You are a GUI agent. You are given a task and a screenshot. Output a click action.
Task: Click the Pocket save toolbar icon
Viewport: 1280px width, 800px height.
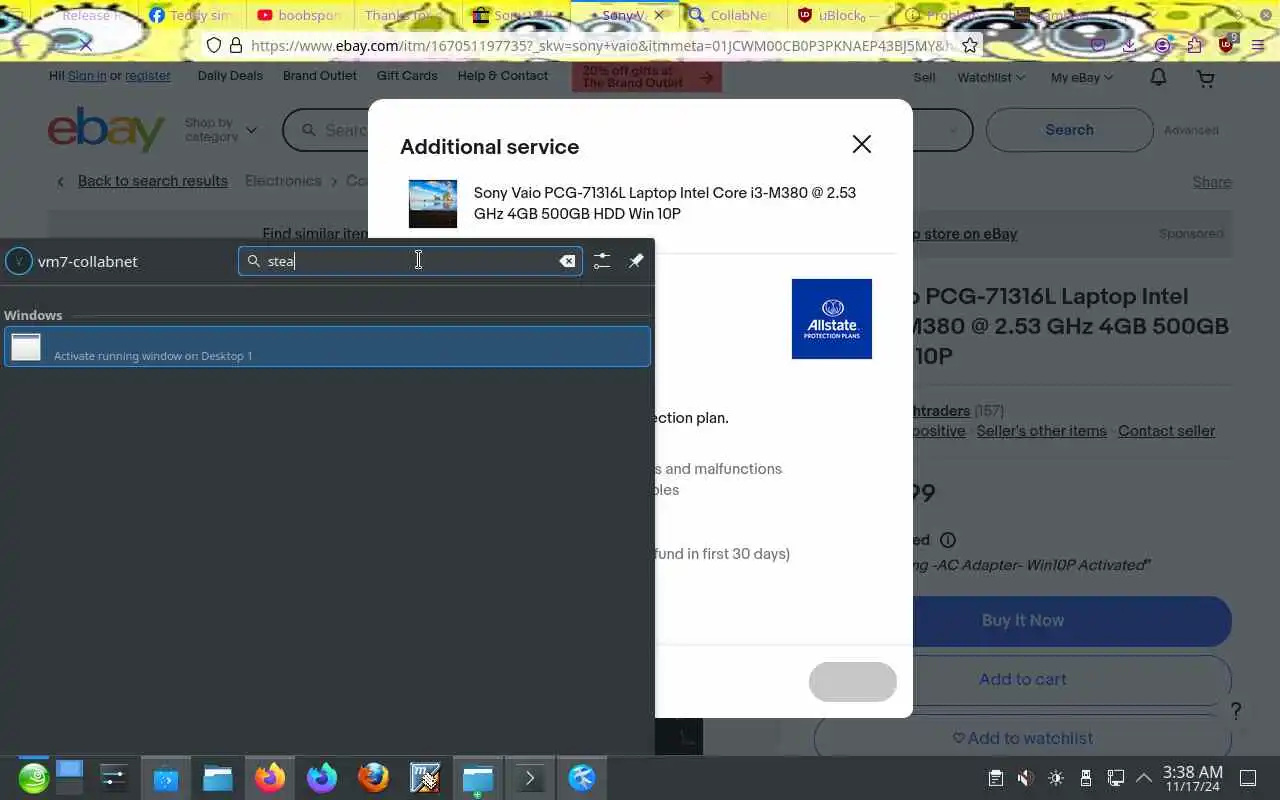click(1098, 45)
